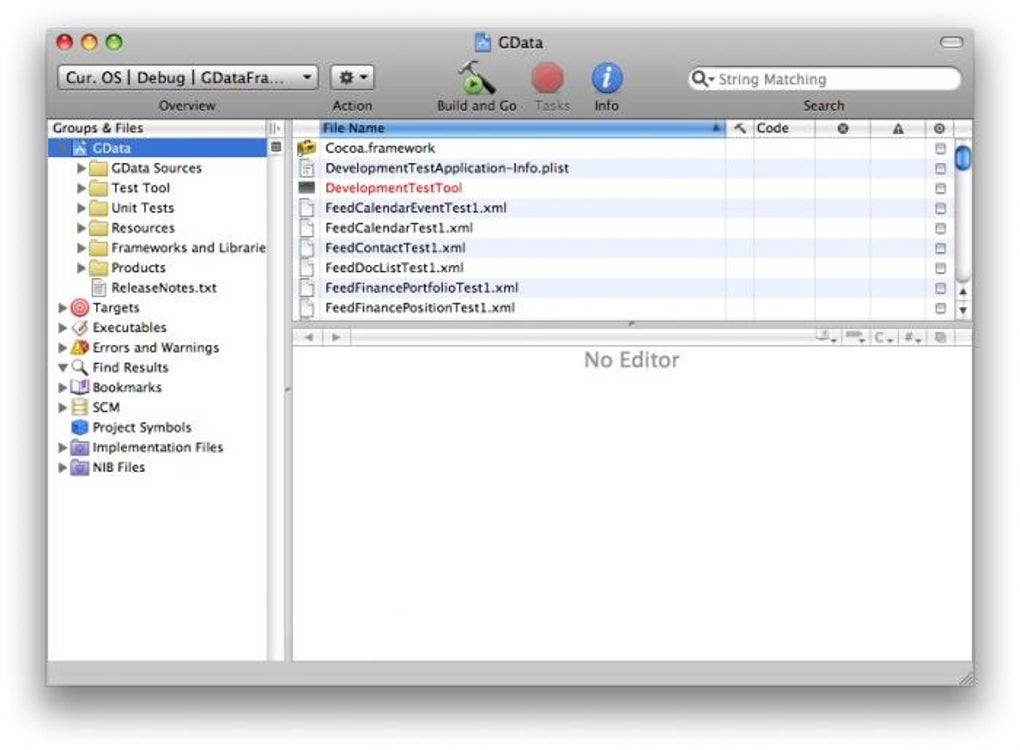Toggle target checkbox for DevelopmentTestApplication-Info.plist
This screenshot has height=750, width=1020.
(940, 168)
